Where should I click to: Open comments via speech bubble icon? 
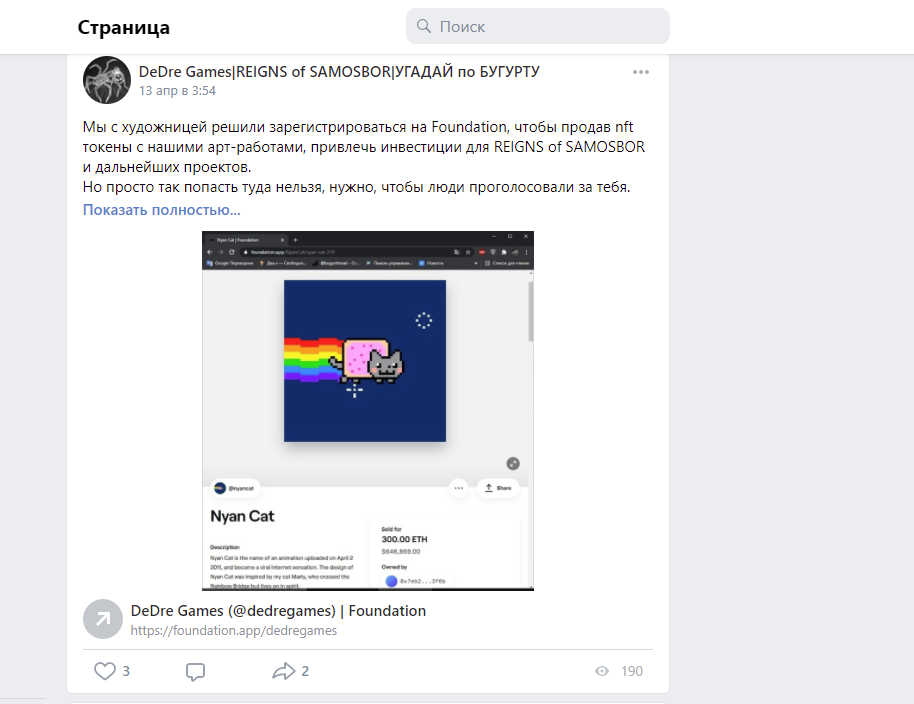click(x=195, y=671)
